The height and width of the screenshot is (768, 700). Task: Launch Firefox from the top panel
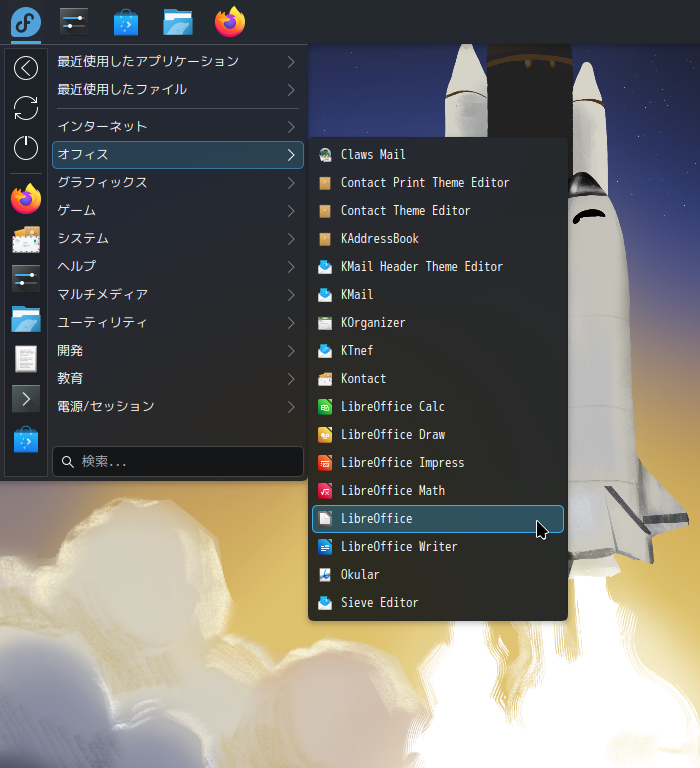tap(230, 22)
